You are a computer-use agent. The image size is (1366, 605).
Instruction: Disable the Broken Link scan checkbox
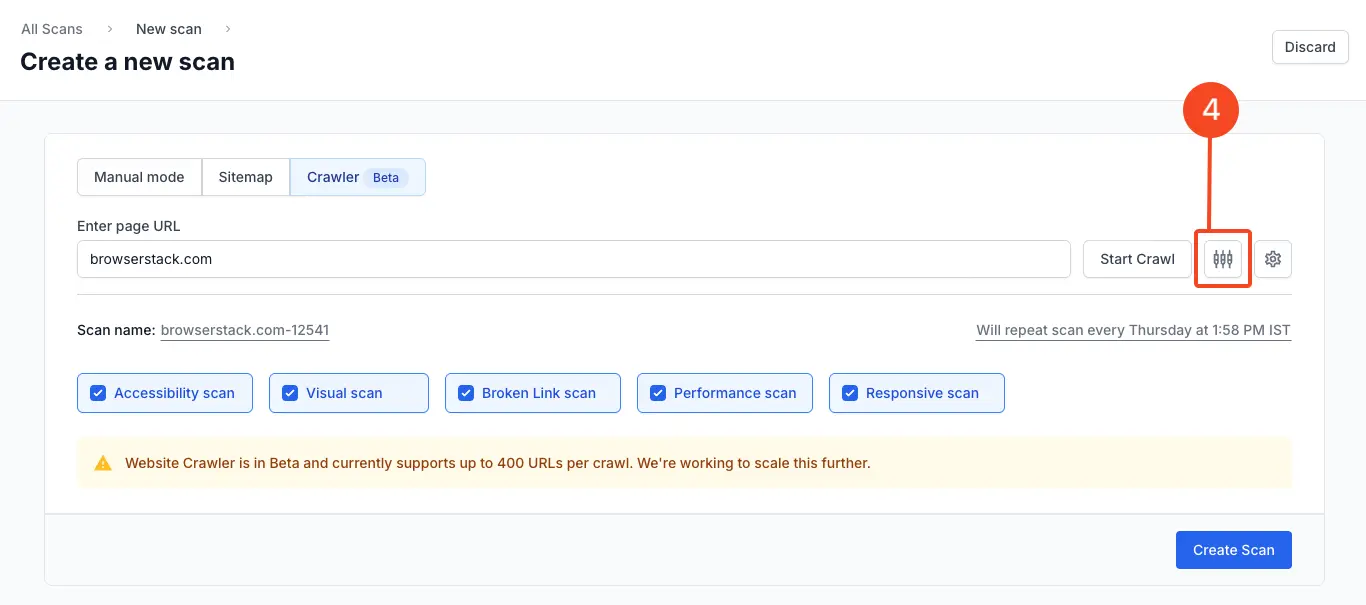(466, 393)
